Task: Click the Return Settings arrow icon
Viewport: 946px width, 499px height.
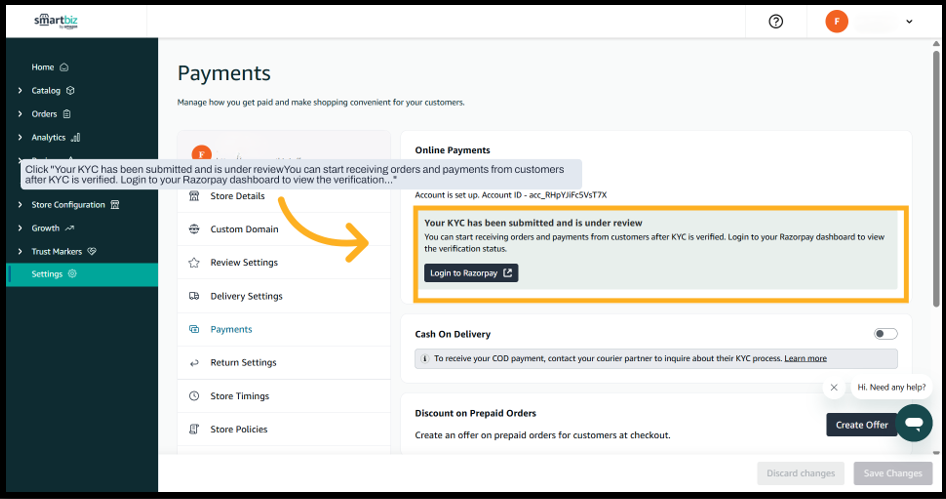Action: coord(194,362)
